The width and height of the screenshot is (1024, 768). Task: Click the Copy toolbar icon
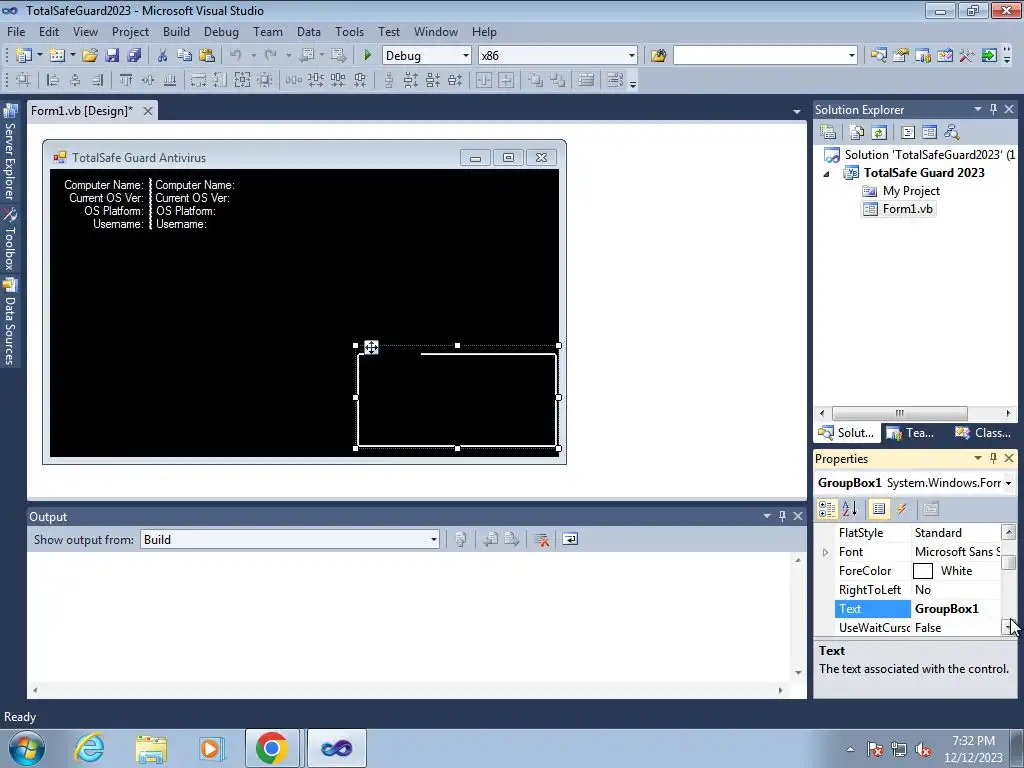(x=185, y=56)
